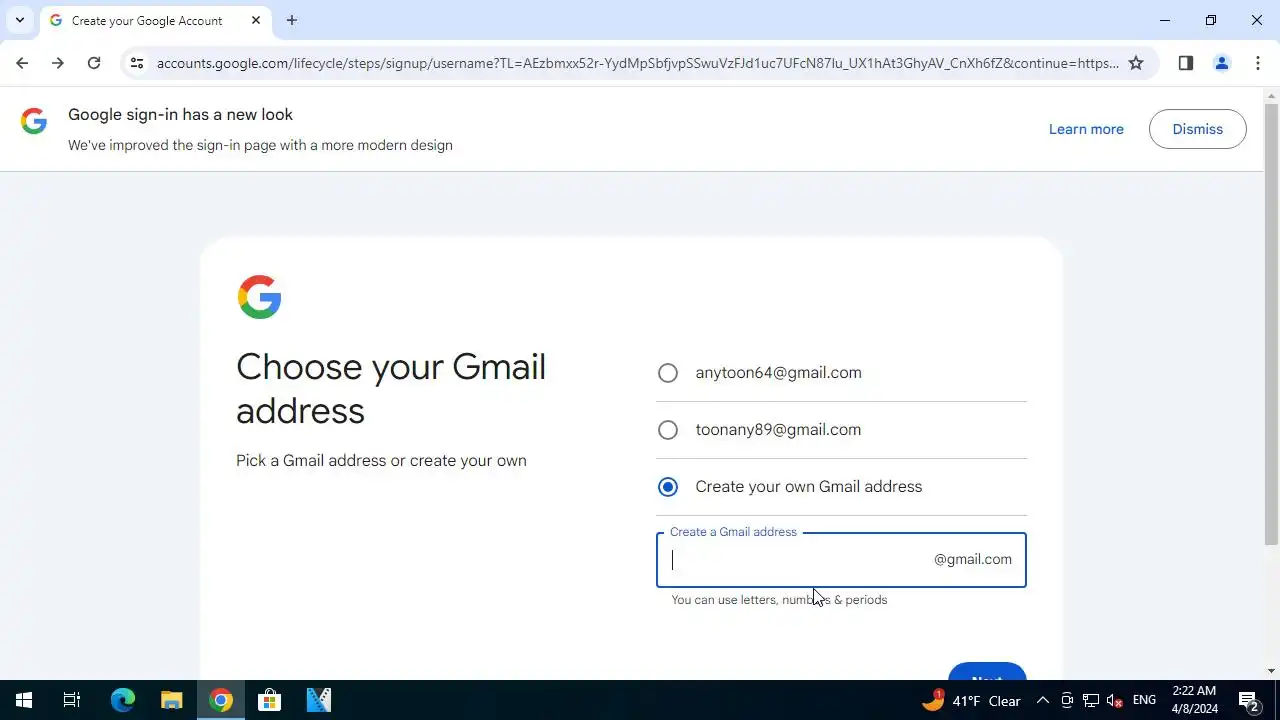The width and height of the screenshot is (1280, 720).
Task: Click the Choose your Gmail address heading
Action: [x=391, y=389]
